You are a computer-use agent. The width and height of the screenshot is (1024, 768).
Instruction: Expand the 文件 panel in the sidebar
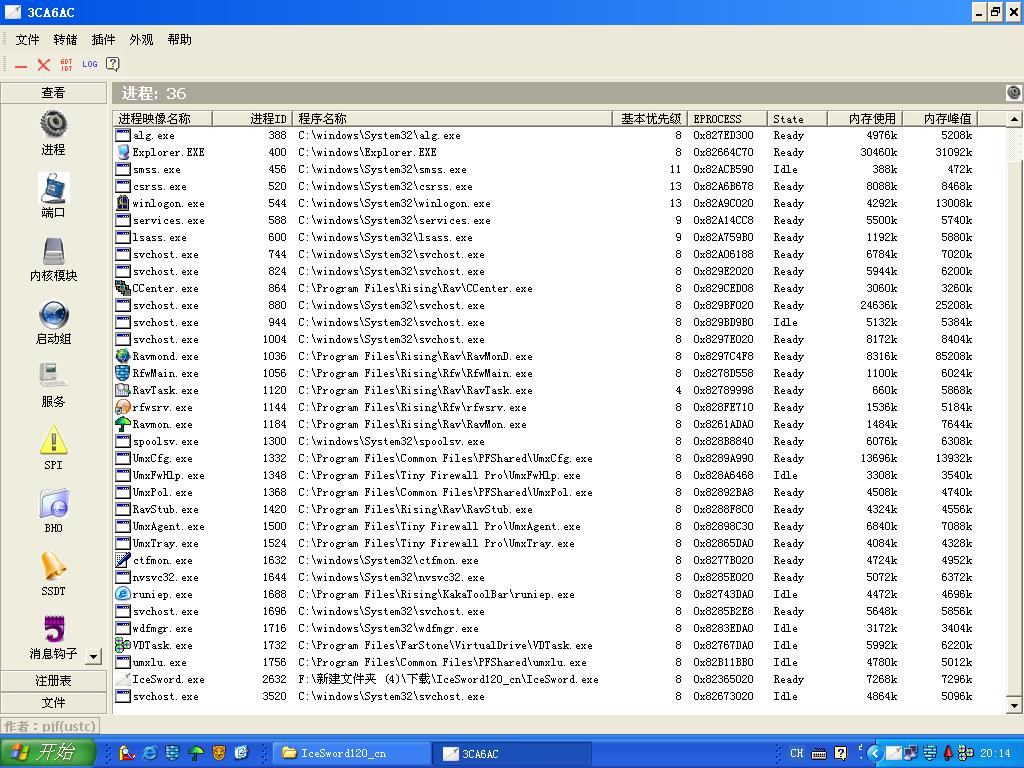(x=53, y=702)
